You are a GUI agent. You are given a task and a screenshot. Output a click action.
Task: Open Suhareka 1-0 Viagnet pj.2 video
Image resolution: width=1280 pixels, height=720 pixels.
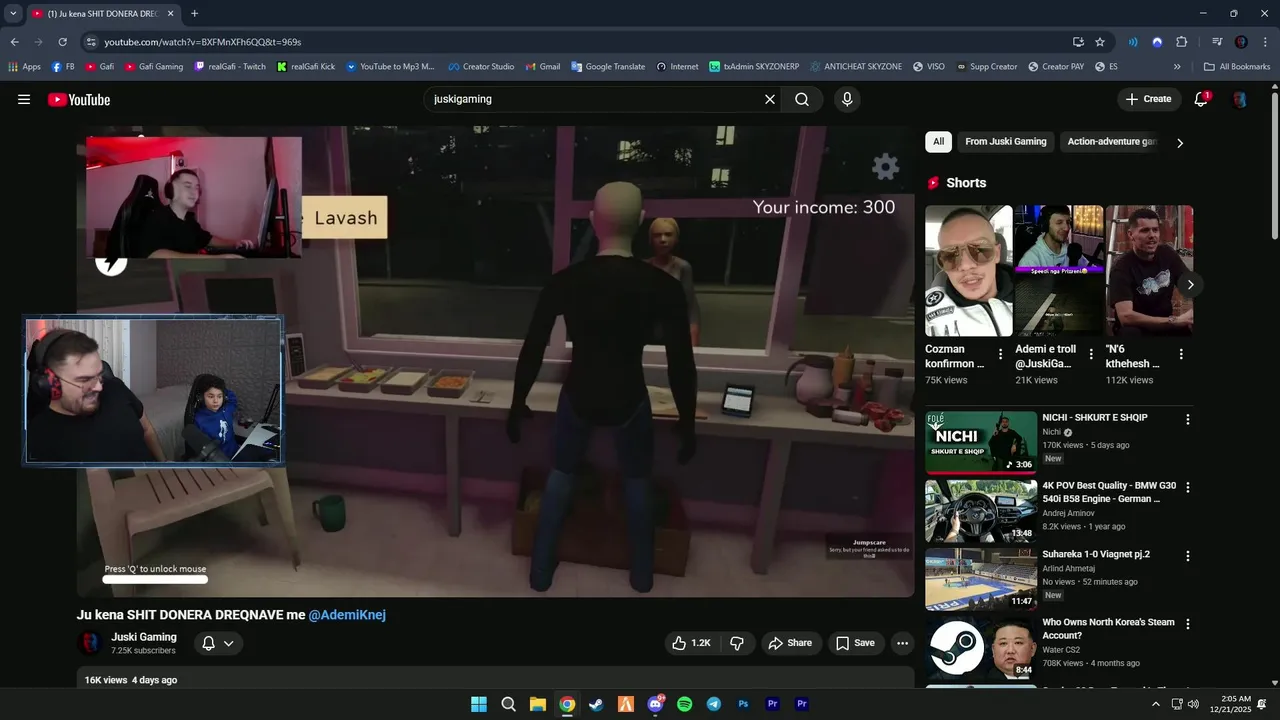981,578
